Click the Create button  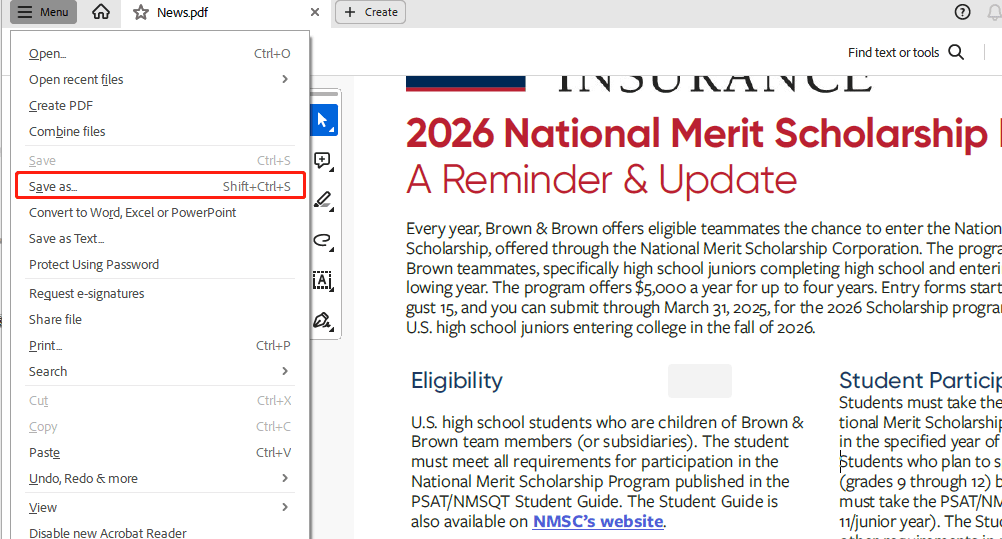(x=371, y=12)
